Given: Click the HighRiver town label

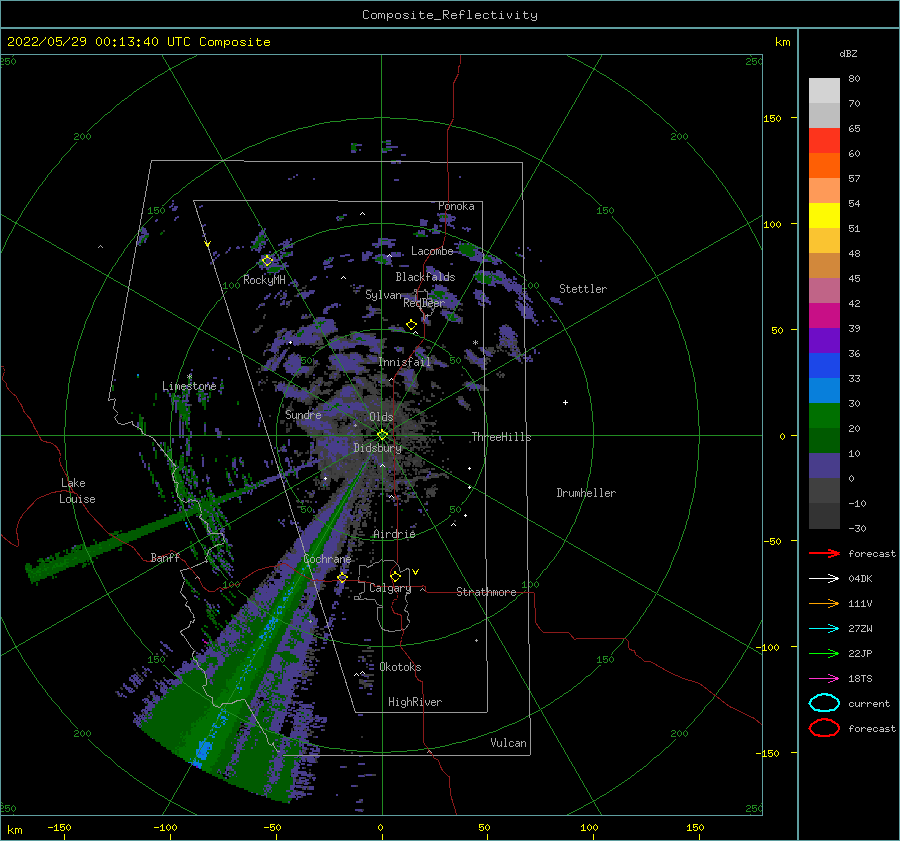Looking at the screenshot, I should 415,702.
